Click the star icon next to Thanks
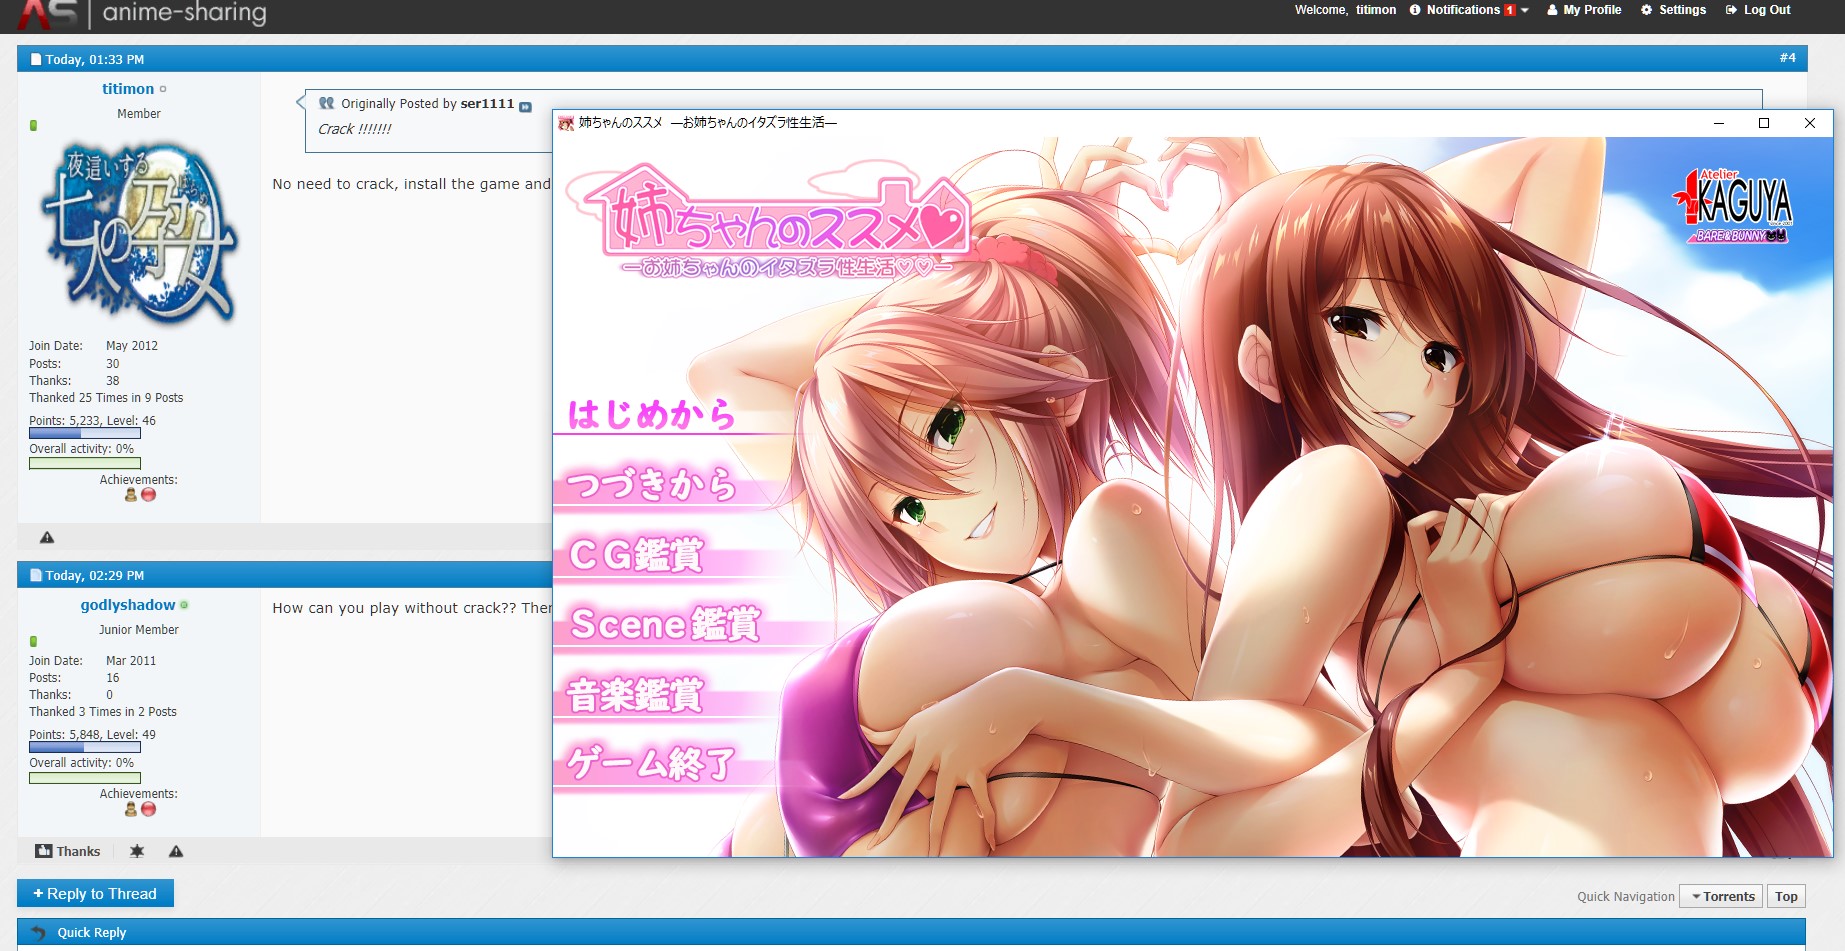The image size is (1845, 951). (x=137, y=851)
